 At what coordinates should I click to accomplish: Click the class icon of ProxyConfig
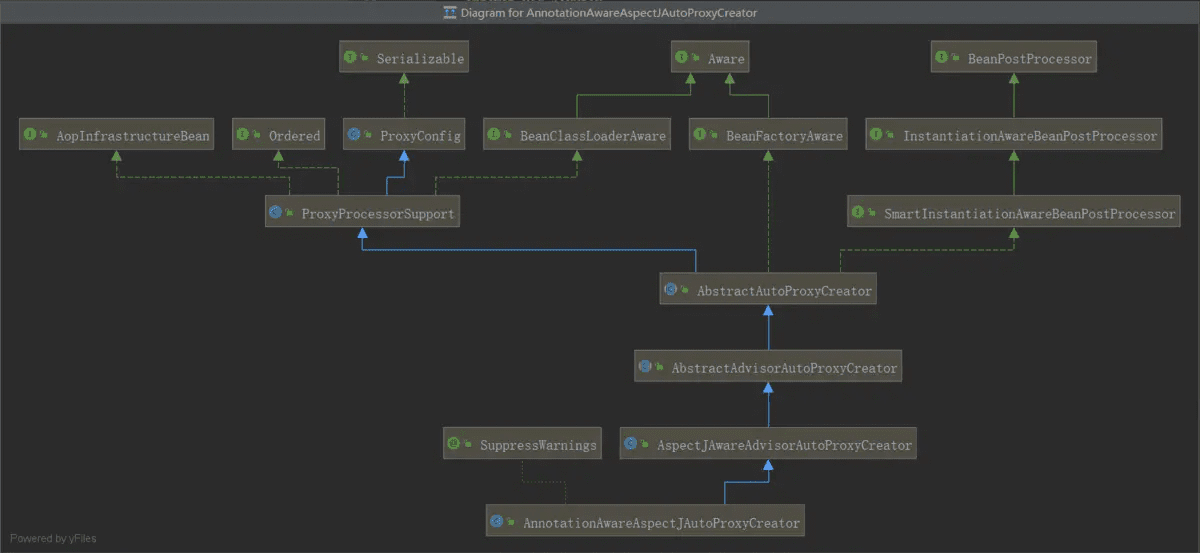(x=355, y=135)
